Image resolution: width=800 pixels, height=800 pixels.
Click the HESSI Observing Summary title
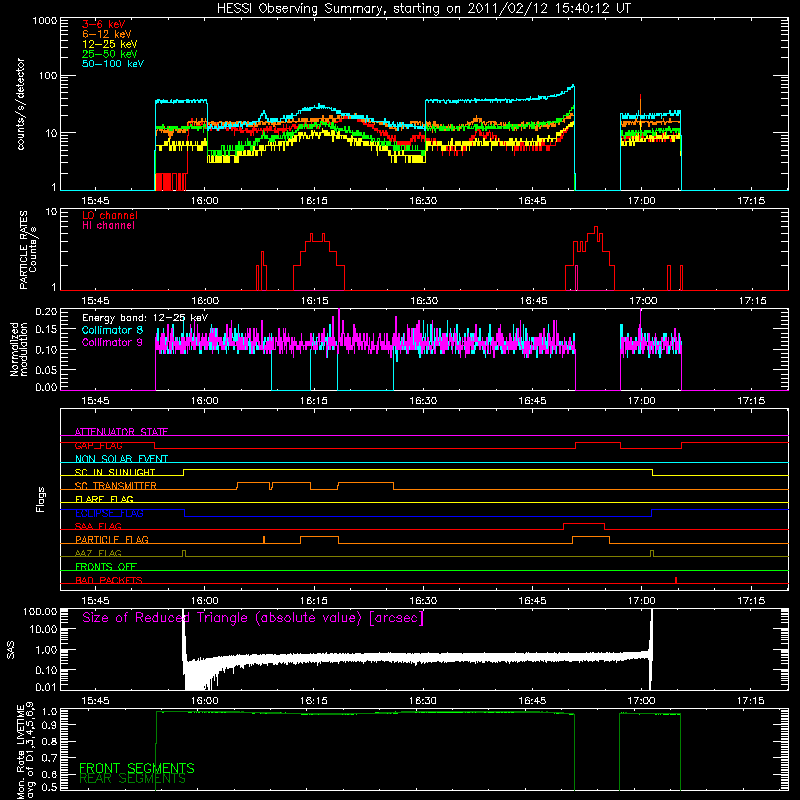pyautogui.click(x=423, y=9)
